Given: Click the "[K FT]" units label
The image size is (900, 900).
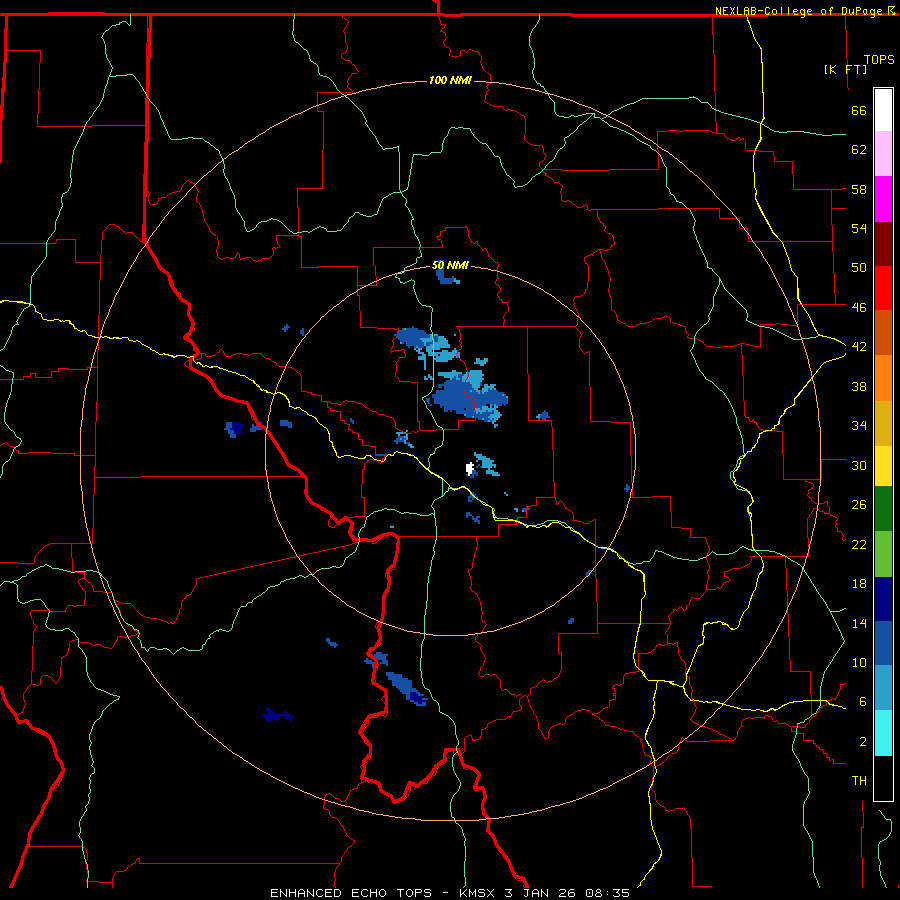Looking at the screenshot, I should (845, 69).
